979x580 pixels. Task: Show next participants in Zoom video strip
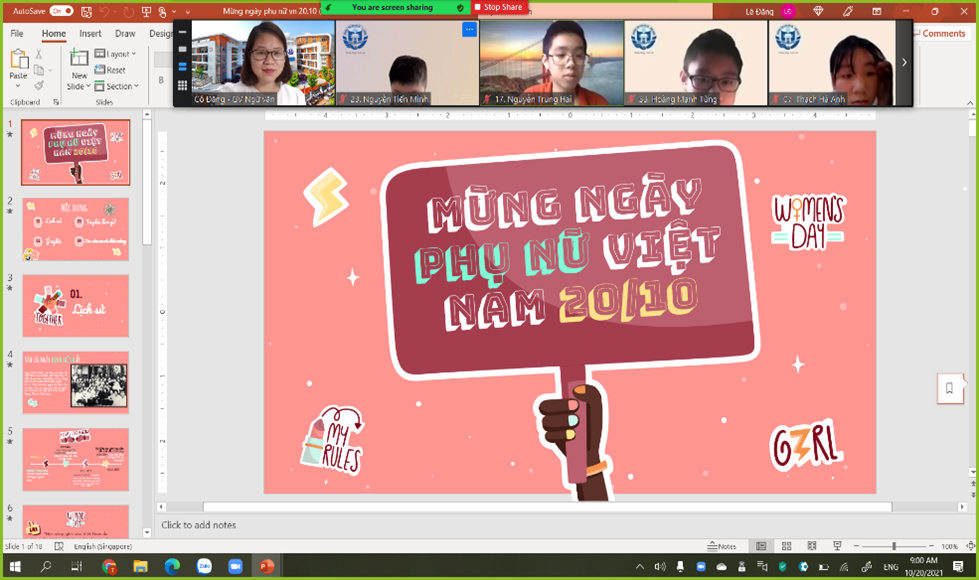[x=904, y=62]
